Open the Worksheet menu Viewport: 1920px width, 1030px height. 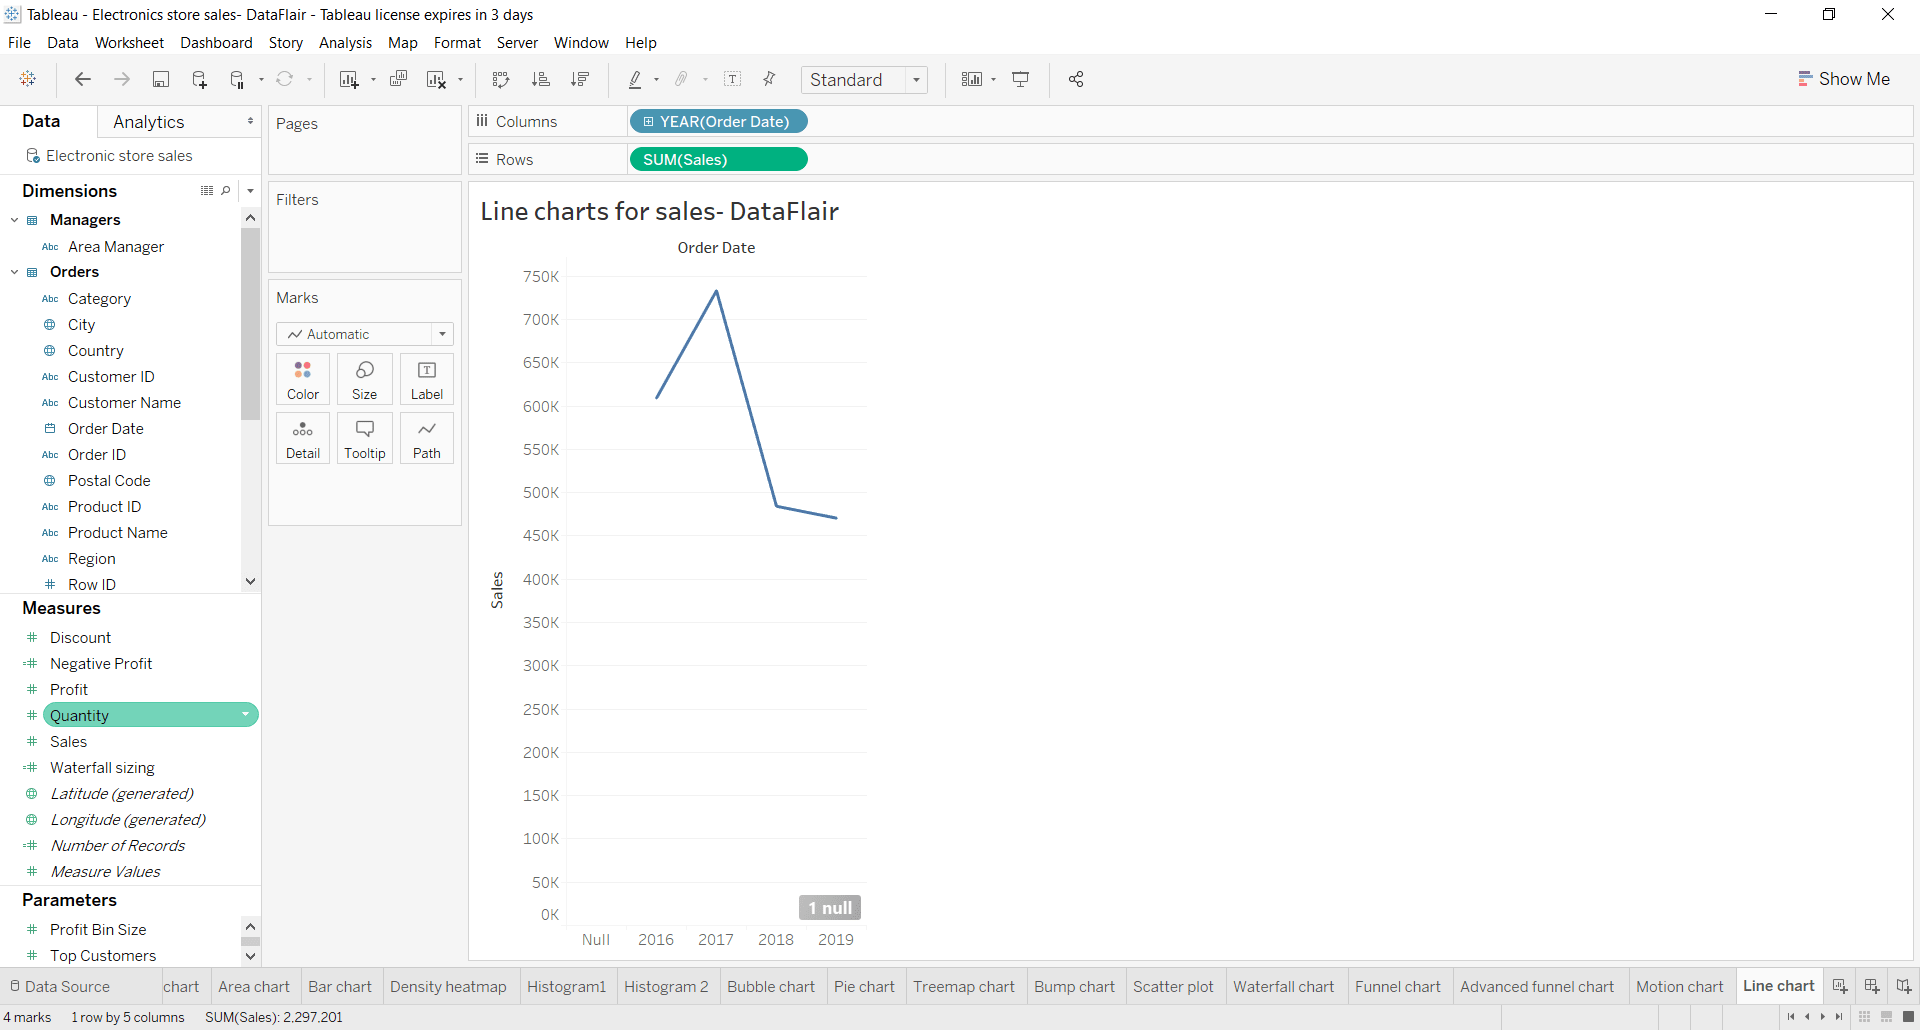click(129, 42)
